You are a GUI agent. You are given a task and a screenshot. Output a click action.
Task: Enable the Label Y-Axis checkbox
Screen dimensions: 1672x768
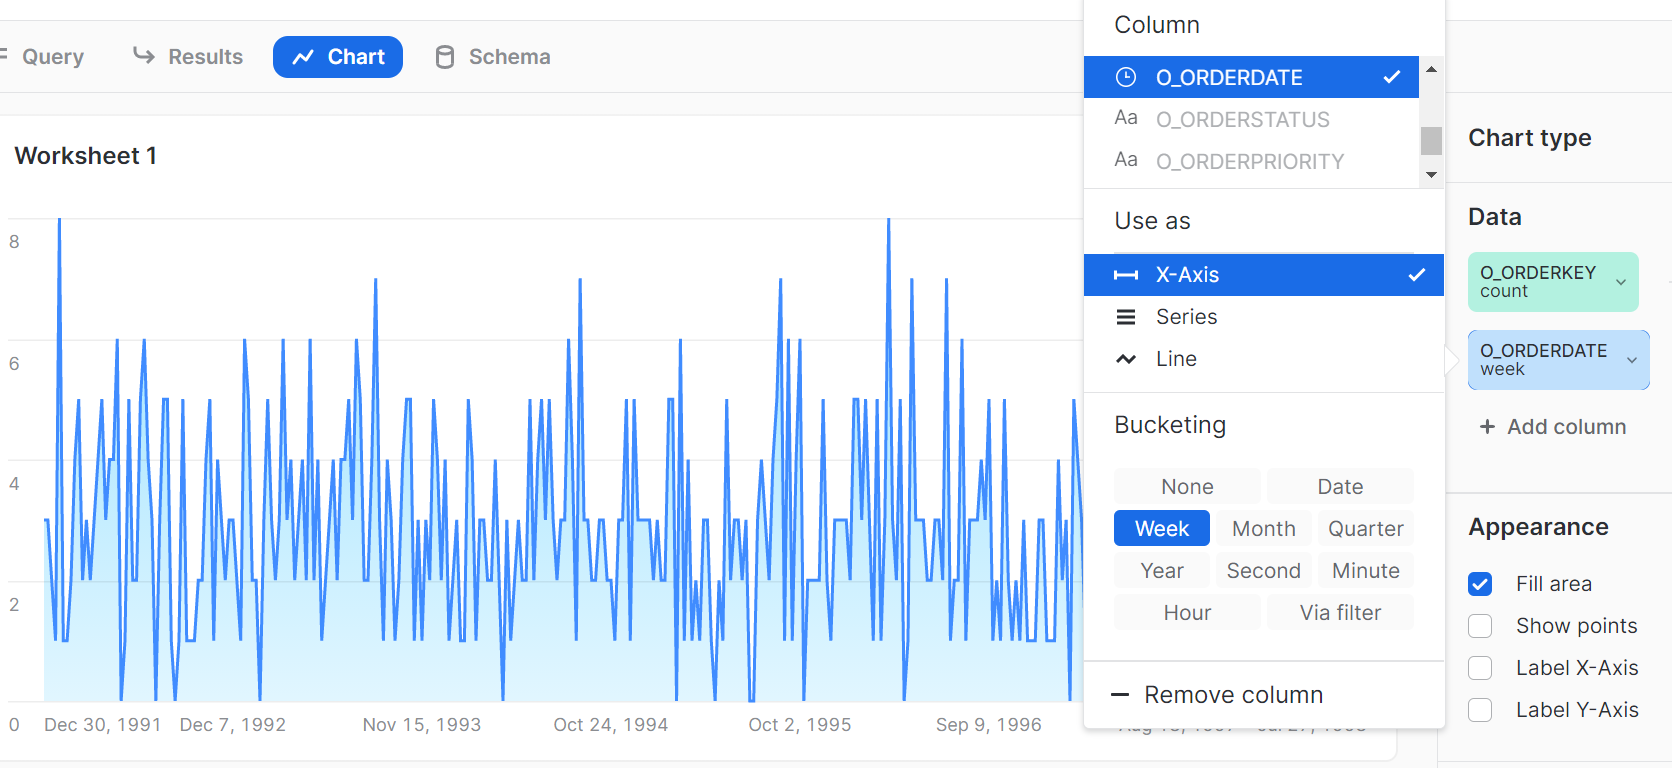tap(1480, 710)
